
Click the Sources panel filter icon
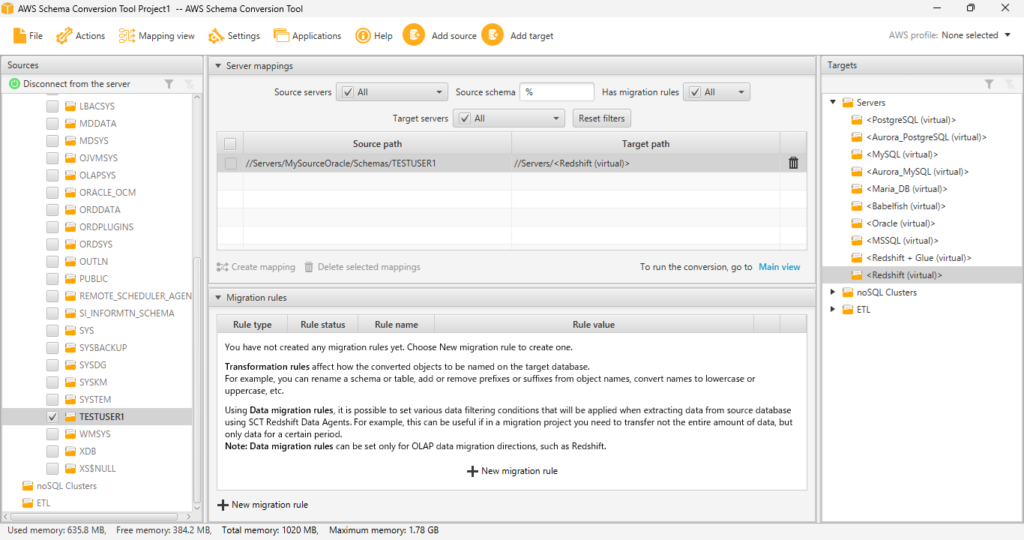click(x=169, y=85)
